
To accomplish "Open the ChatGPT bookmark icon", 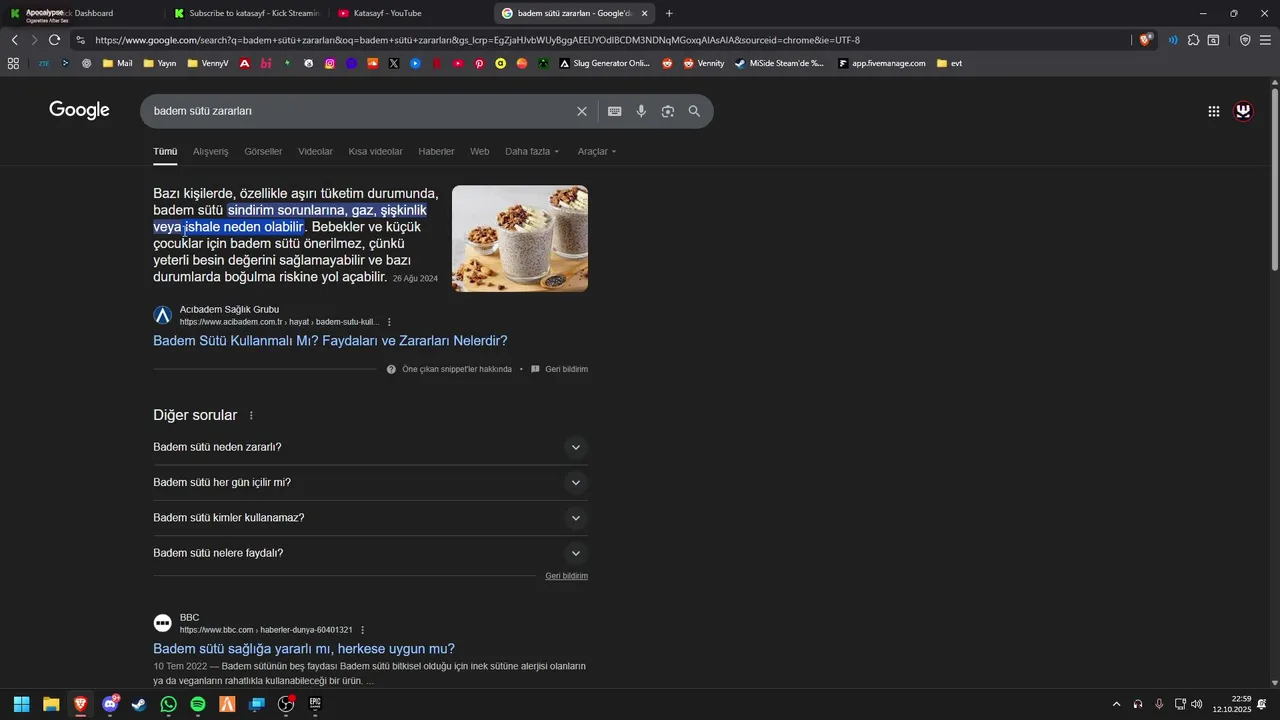I will click(x=87, y=63).
